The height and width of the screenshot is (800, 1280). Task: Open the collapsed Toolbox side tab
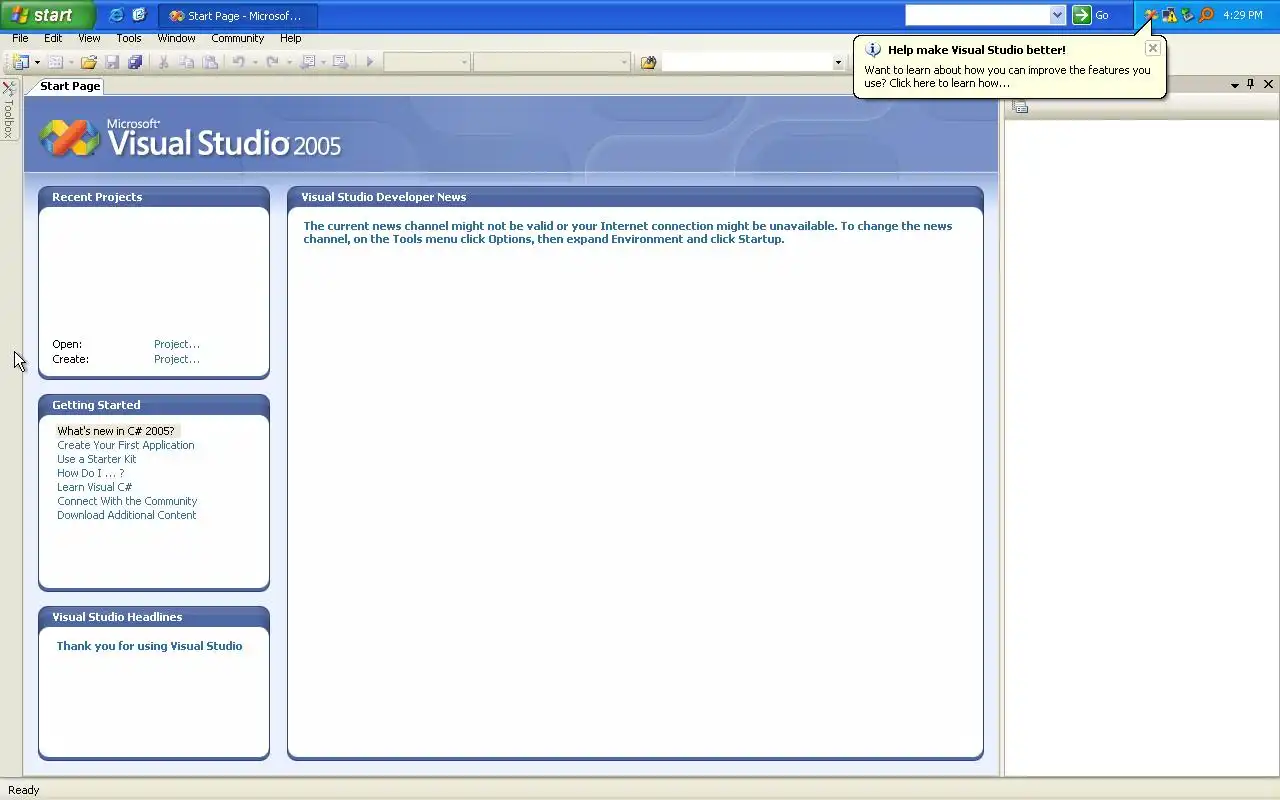[x=9, y=110]
